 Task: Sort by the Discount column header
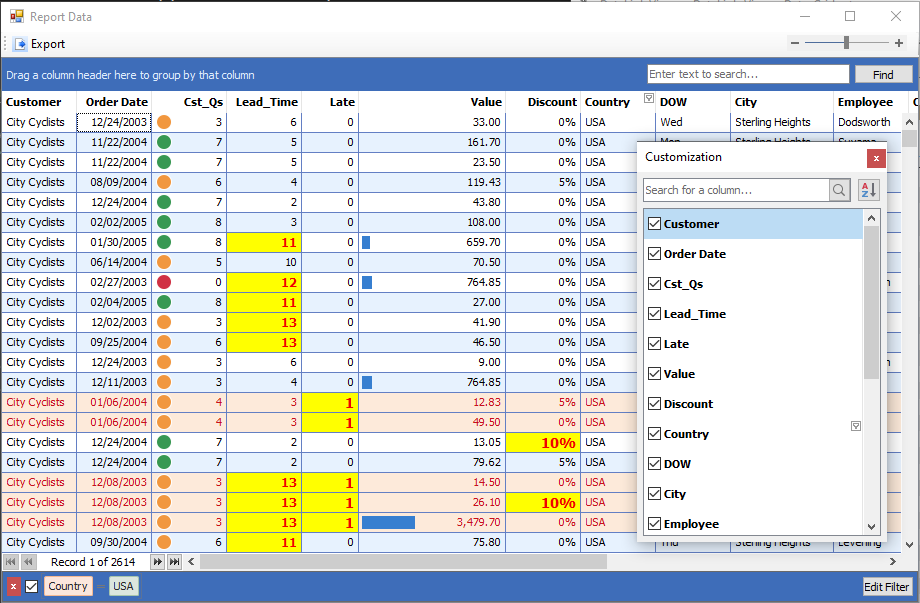point(543,101)
